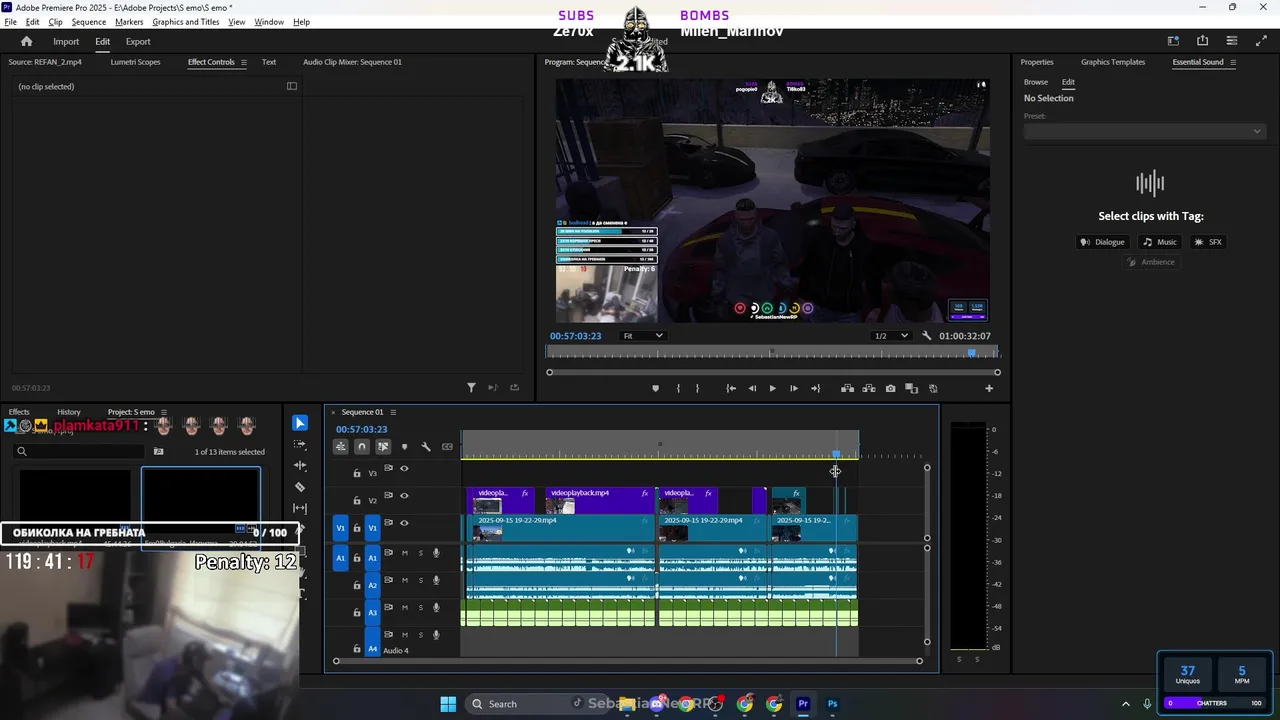
Task: Switch to Lumetri Scopes tab
Action: click(135, 62)
